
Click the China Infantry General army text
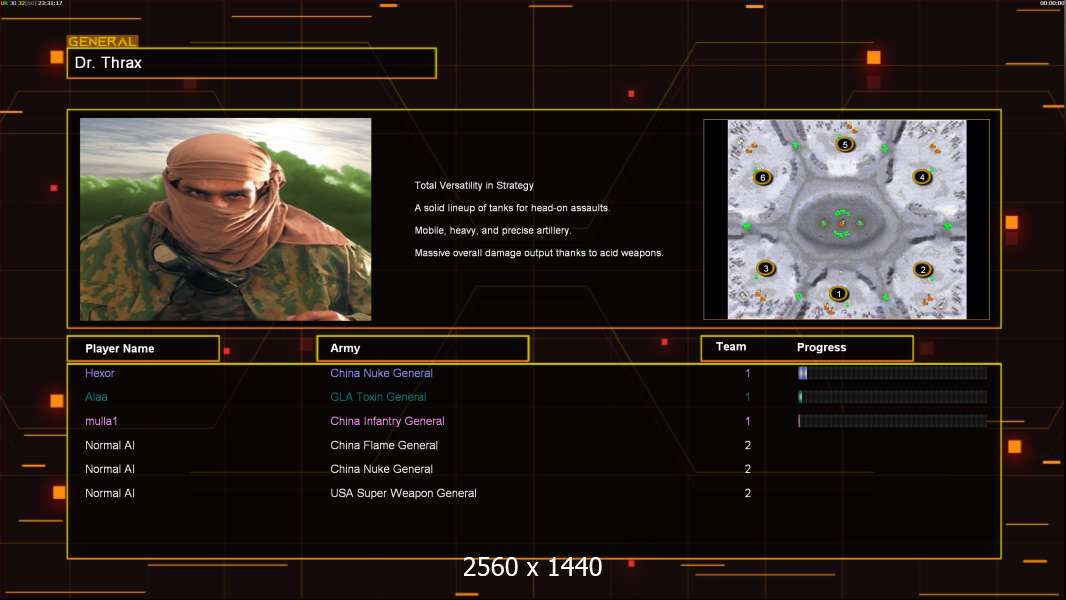388,421
